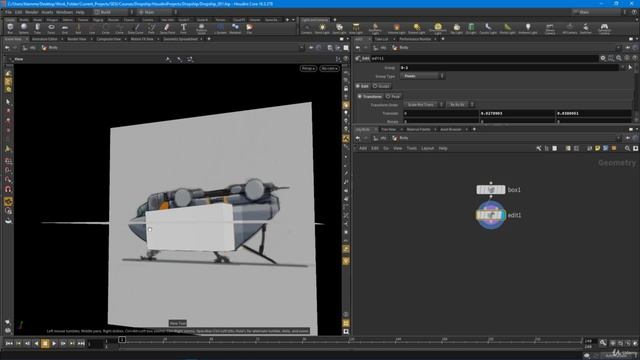Select the Caustic Light shelf tool
Viewport: 640px width, 360px height.
pyautogui.click(x=488, y=28)
